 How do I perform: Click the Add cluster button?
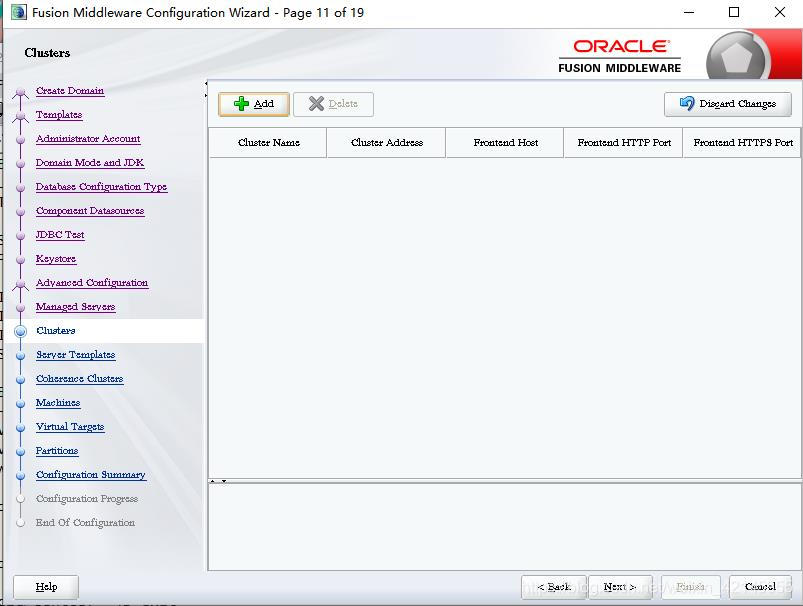click(x=253, y=104)
